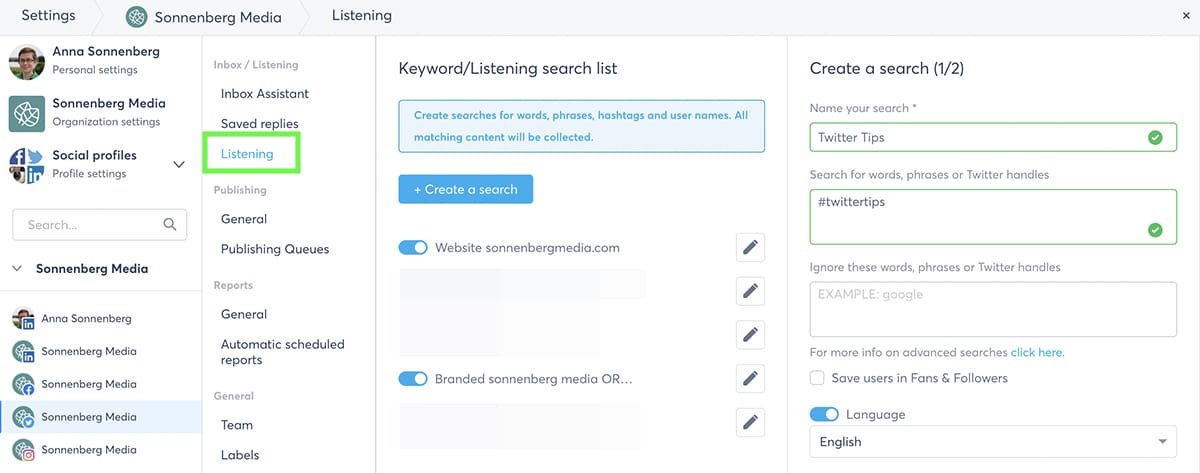Disable the Language toggle
This screenshot has width=1200, height=473.
[x=824, y=414]
